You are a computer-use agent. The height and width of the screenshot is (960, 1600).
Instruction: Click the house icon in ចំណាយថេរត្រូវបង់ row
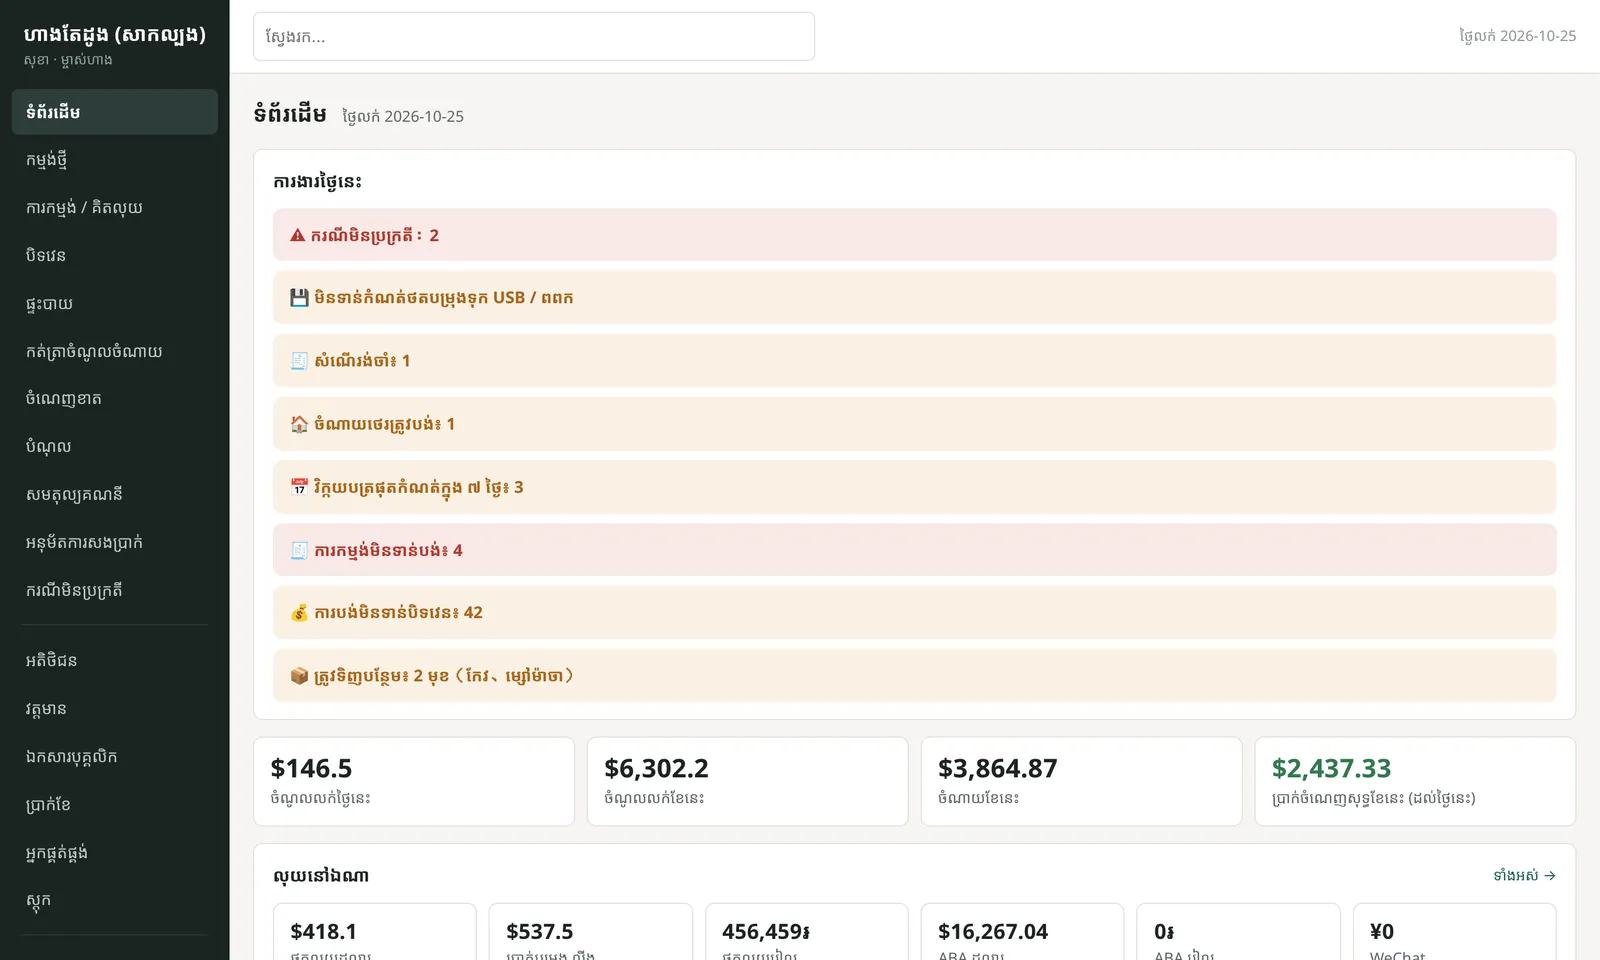[299, 424]
